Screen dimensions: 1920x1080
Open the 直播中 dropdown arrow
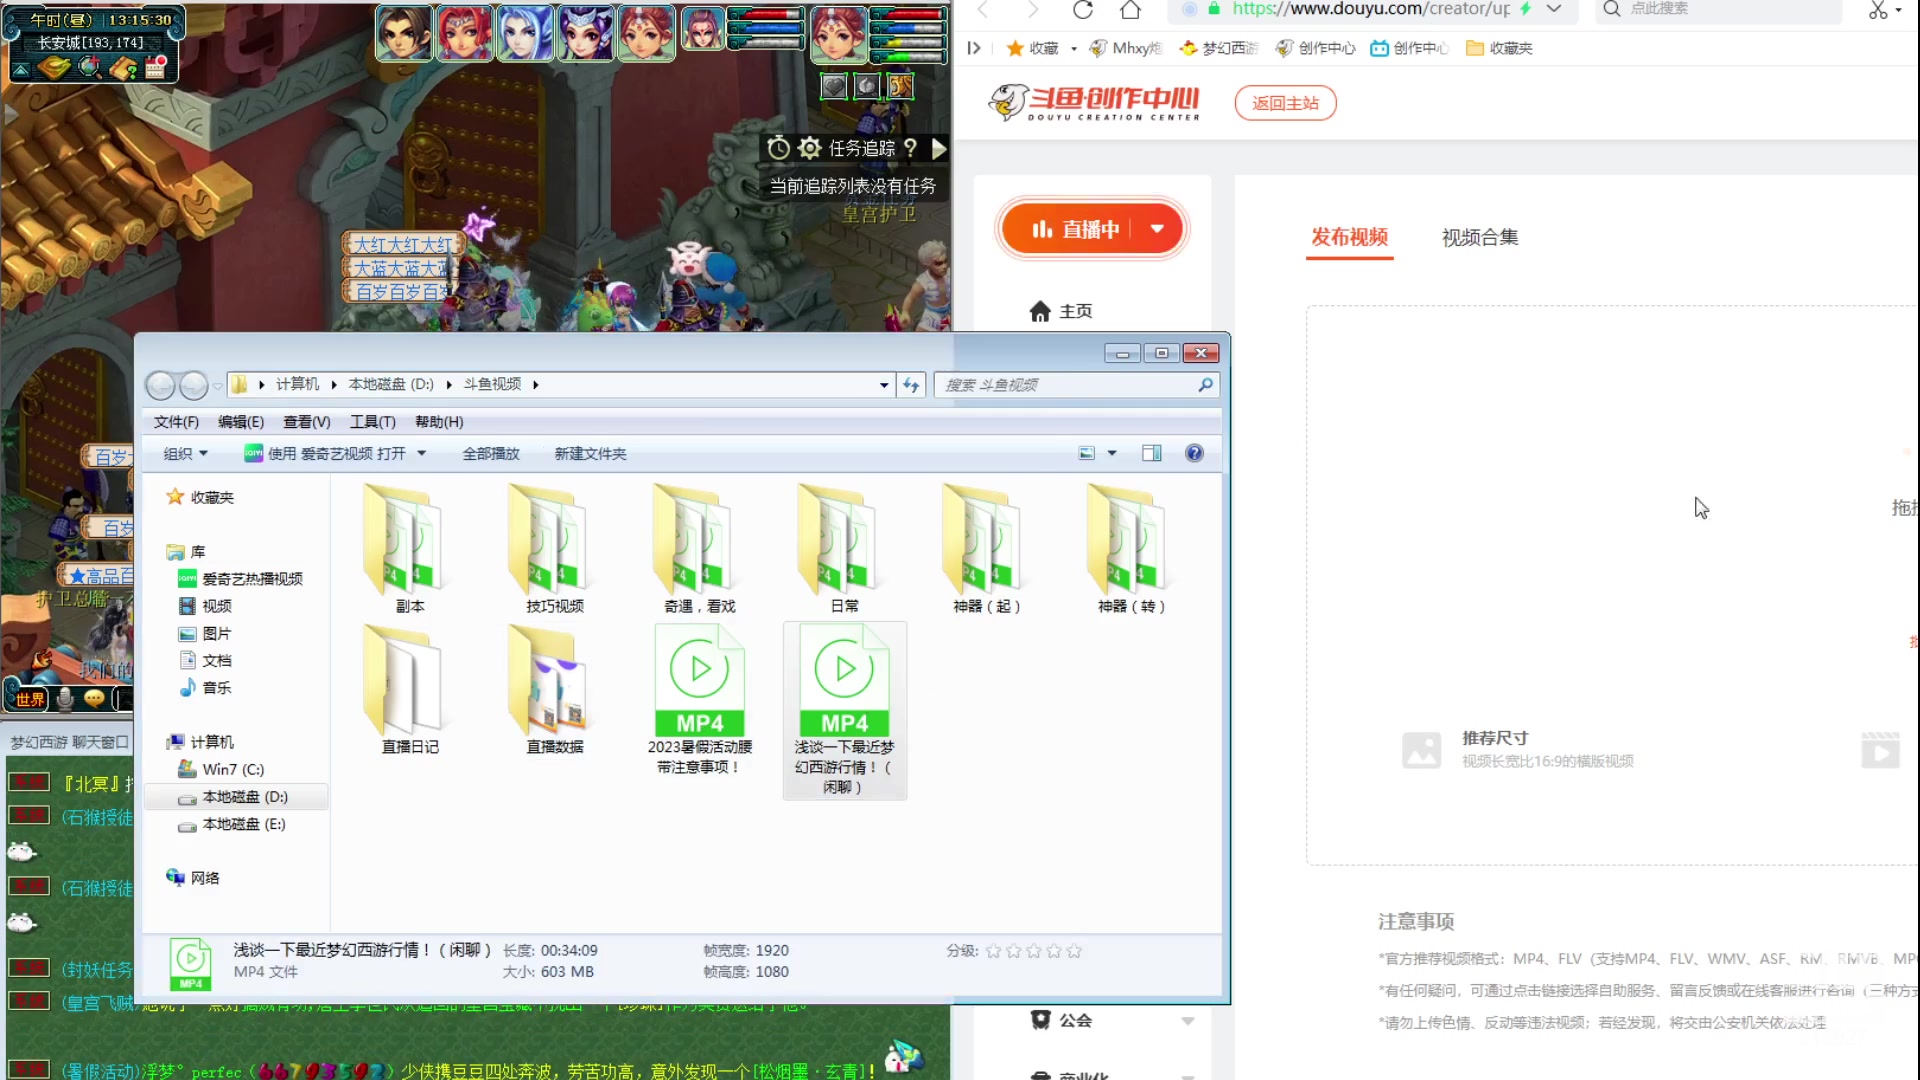[x=1157, y=229]
